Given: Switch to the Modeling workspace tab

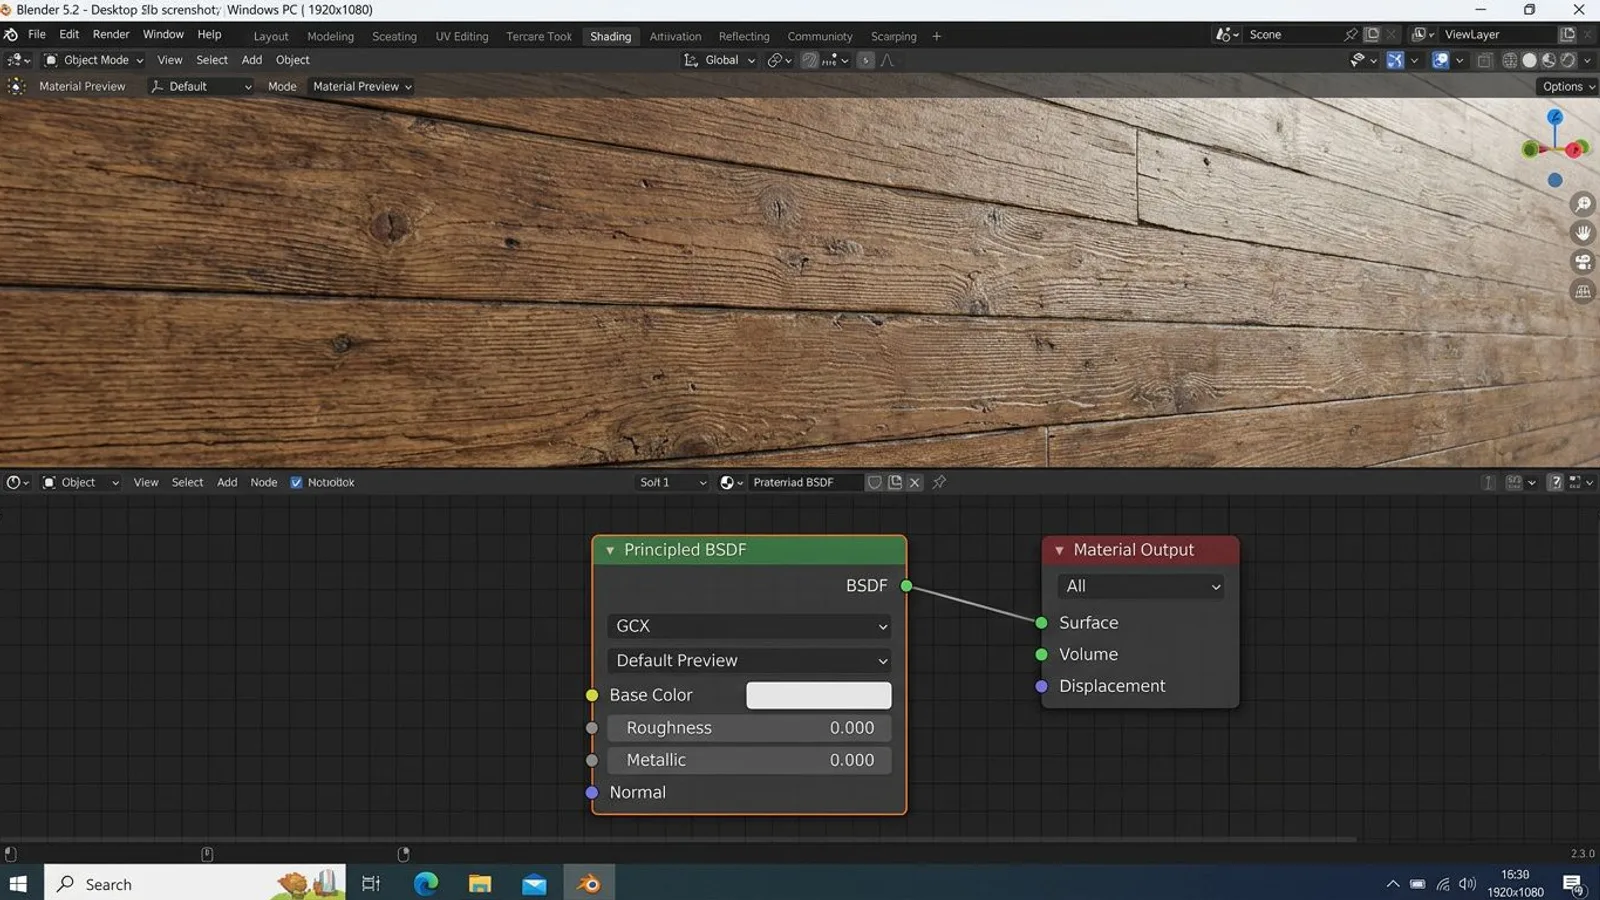Looking at the screenshot, I should point(330,36).
